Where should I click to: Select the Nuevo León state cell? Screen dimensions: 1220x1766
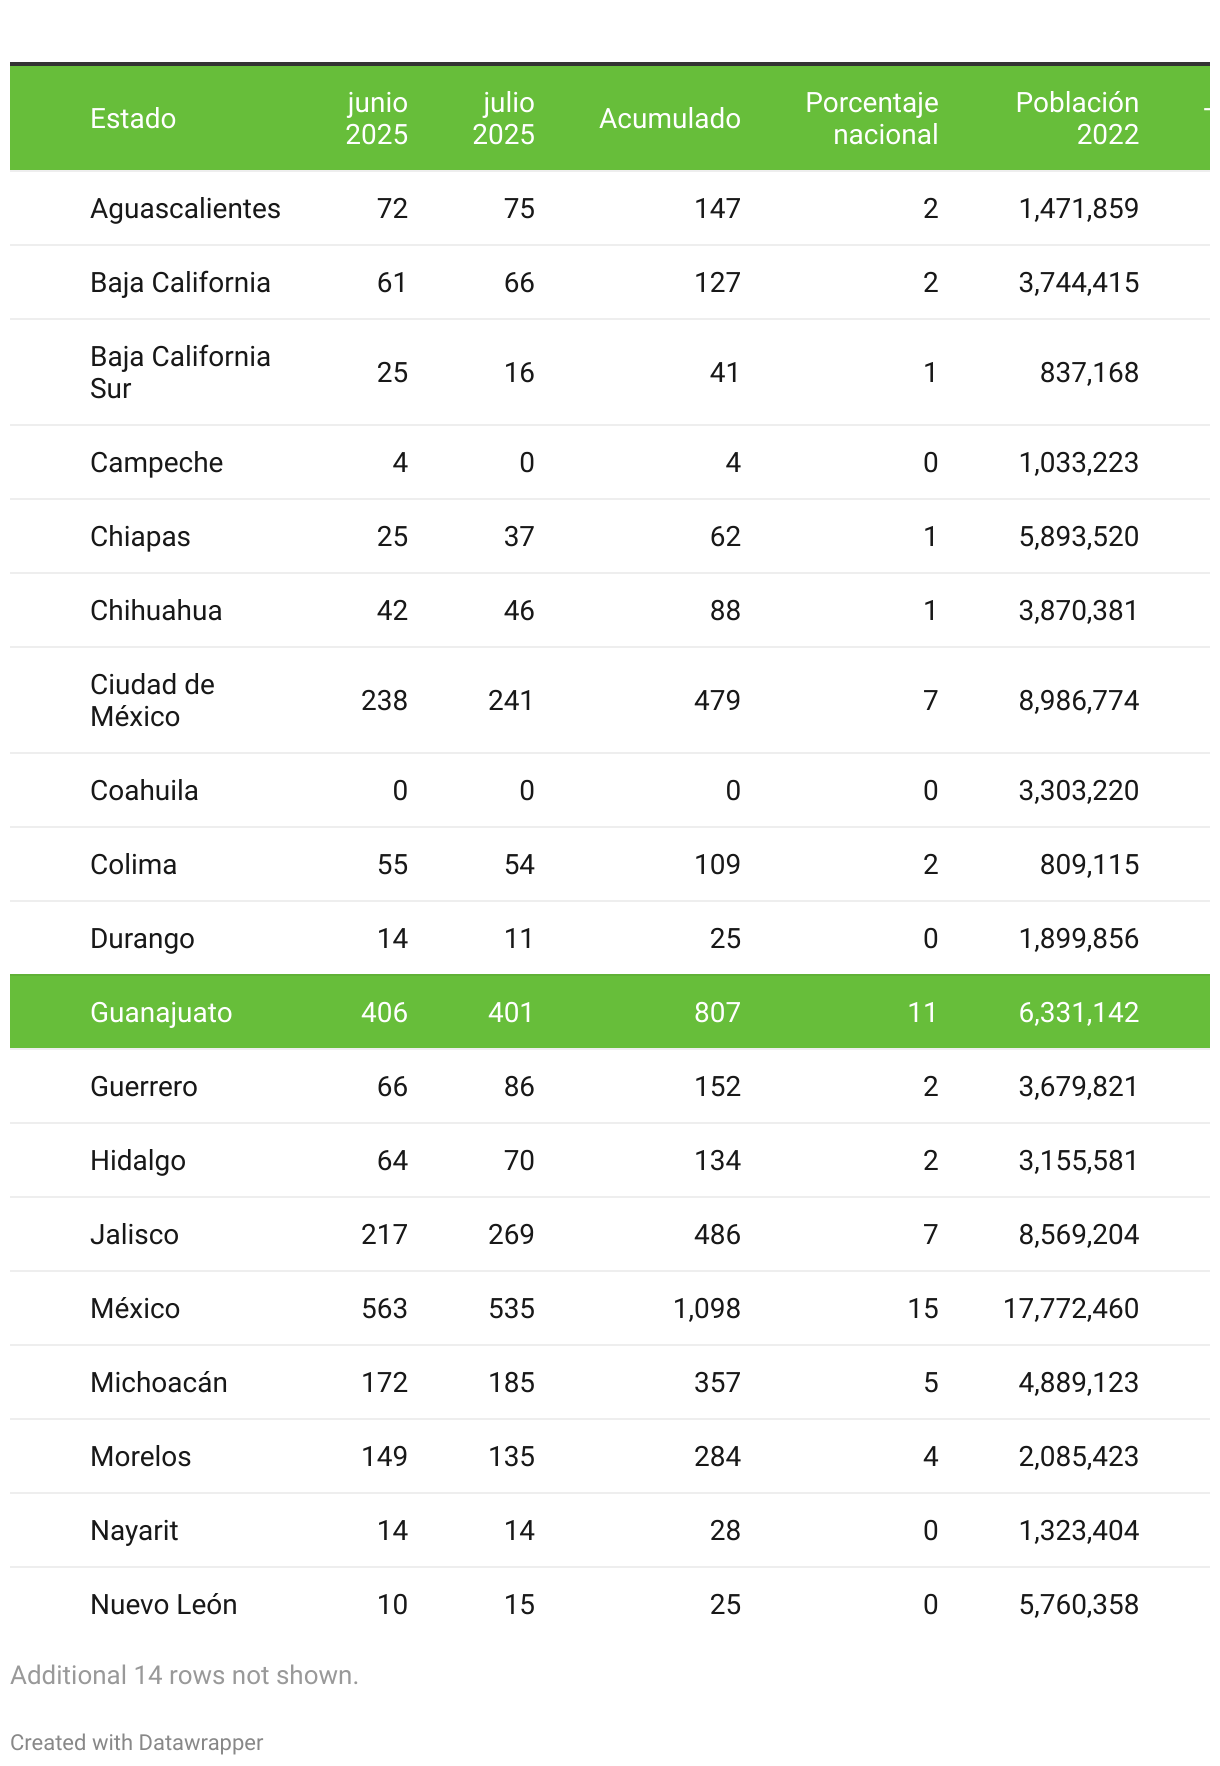[163, 1605]
